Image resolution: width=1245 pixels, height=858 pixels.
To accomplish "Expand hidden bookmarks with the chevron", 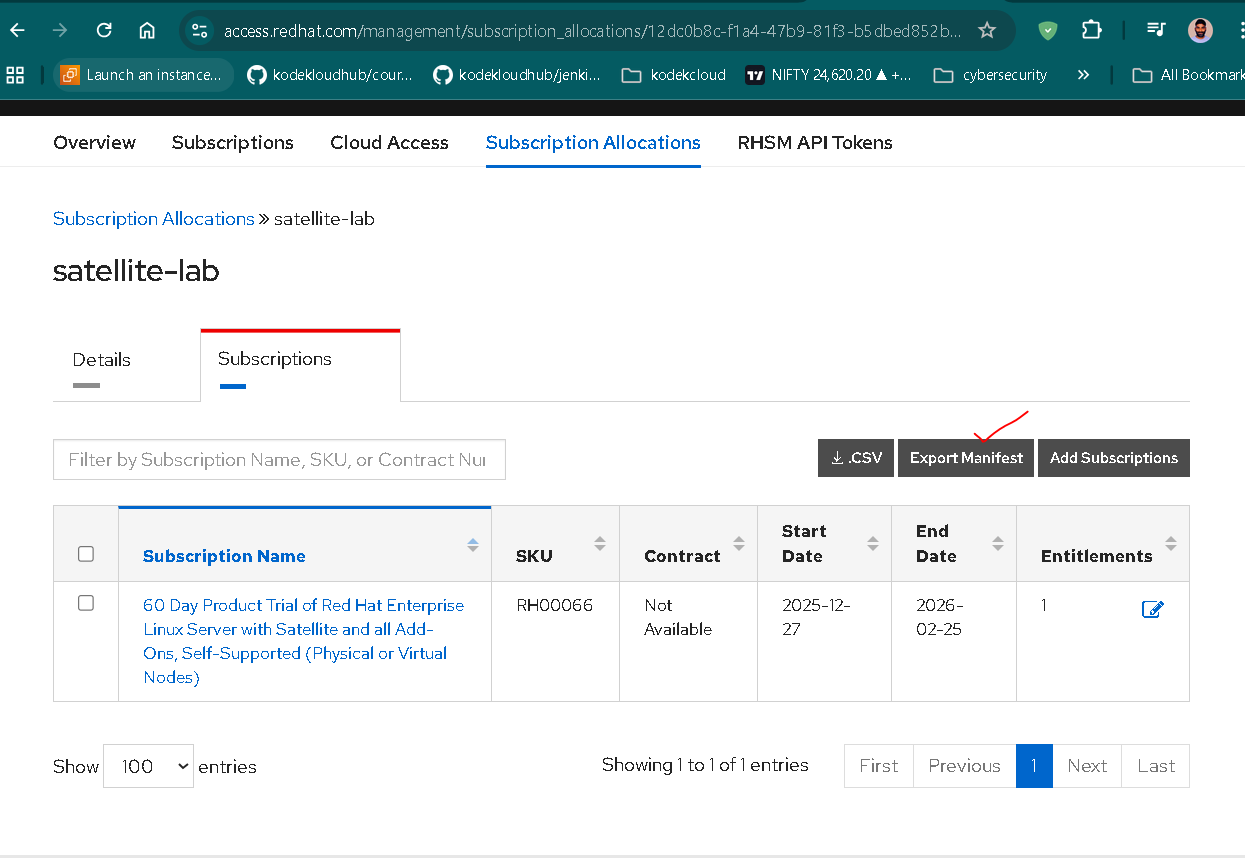I will [x=1083, y=75].
